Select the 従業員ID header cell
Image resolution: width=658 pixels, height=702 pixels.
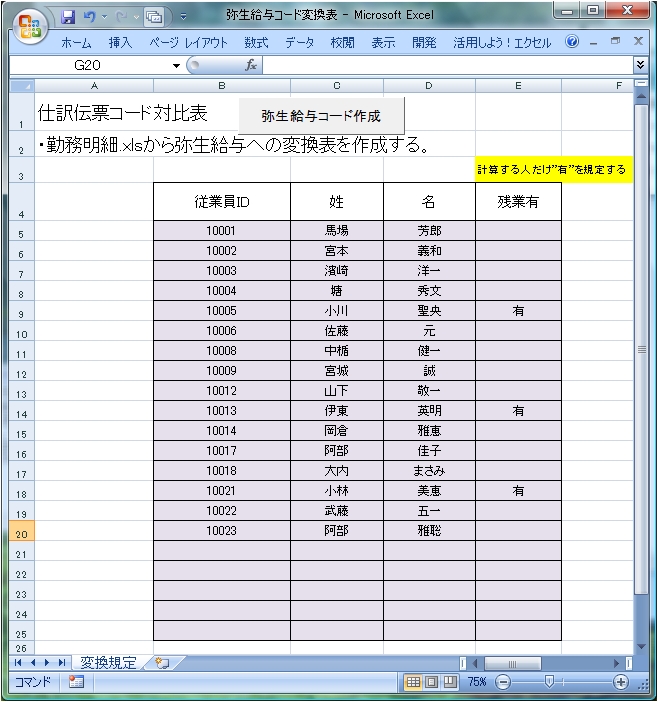[222, 202]
